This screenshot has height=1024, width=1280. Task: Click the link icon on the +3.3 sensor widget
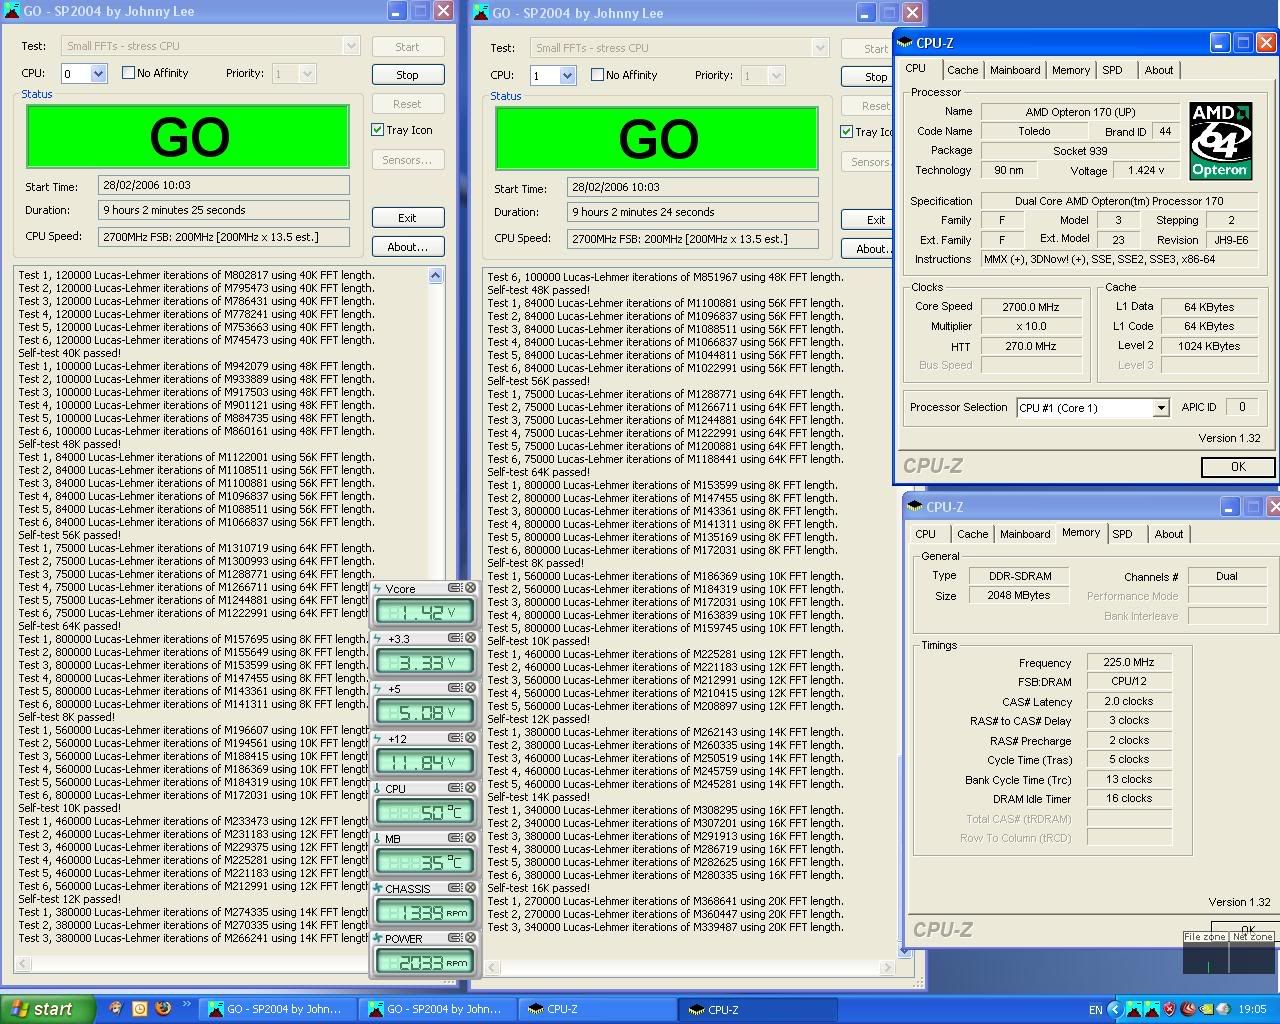point(455,638)
